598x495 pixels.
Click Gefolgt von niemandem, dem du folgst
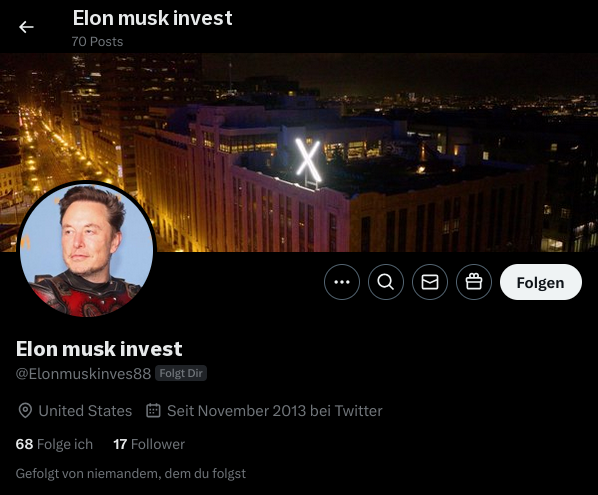click(130, 474)
